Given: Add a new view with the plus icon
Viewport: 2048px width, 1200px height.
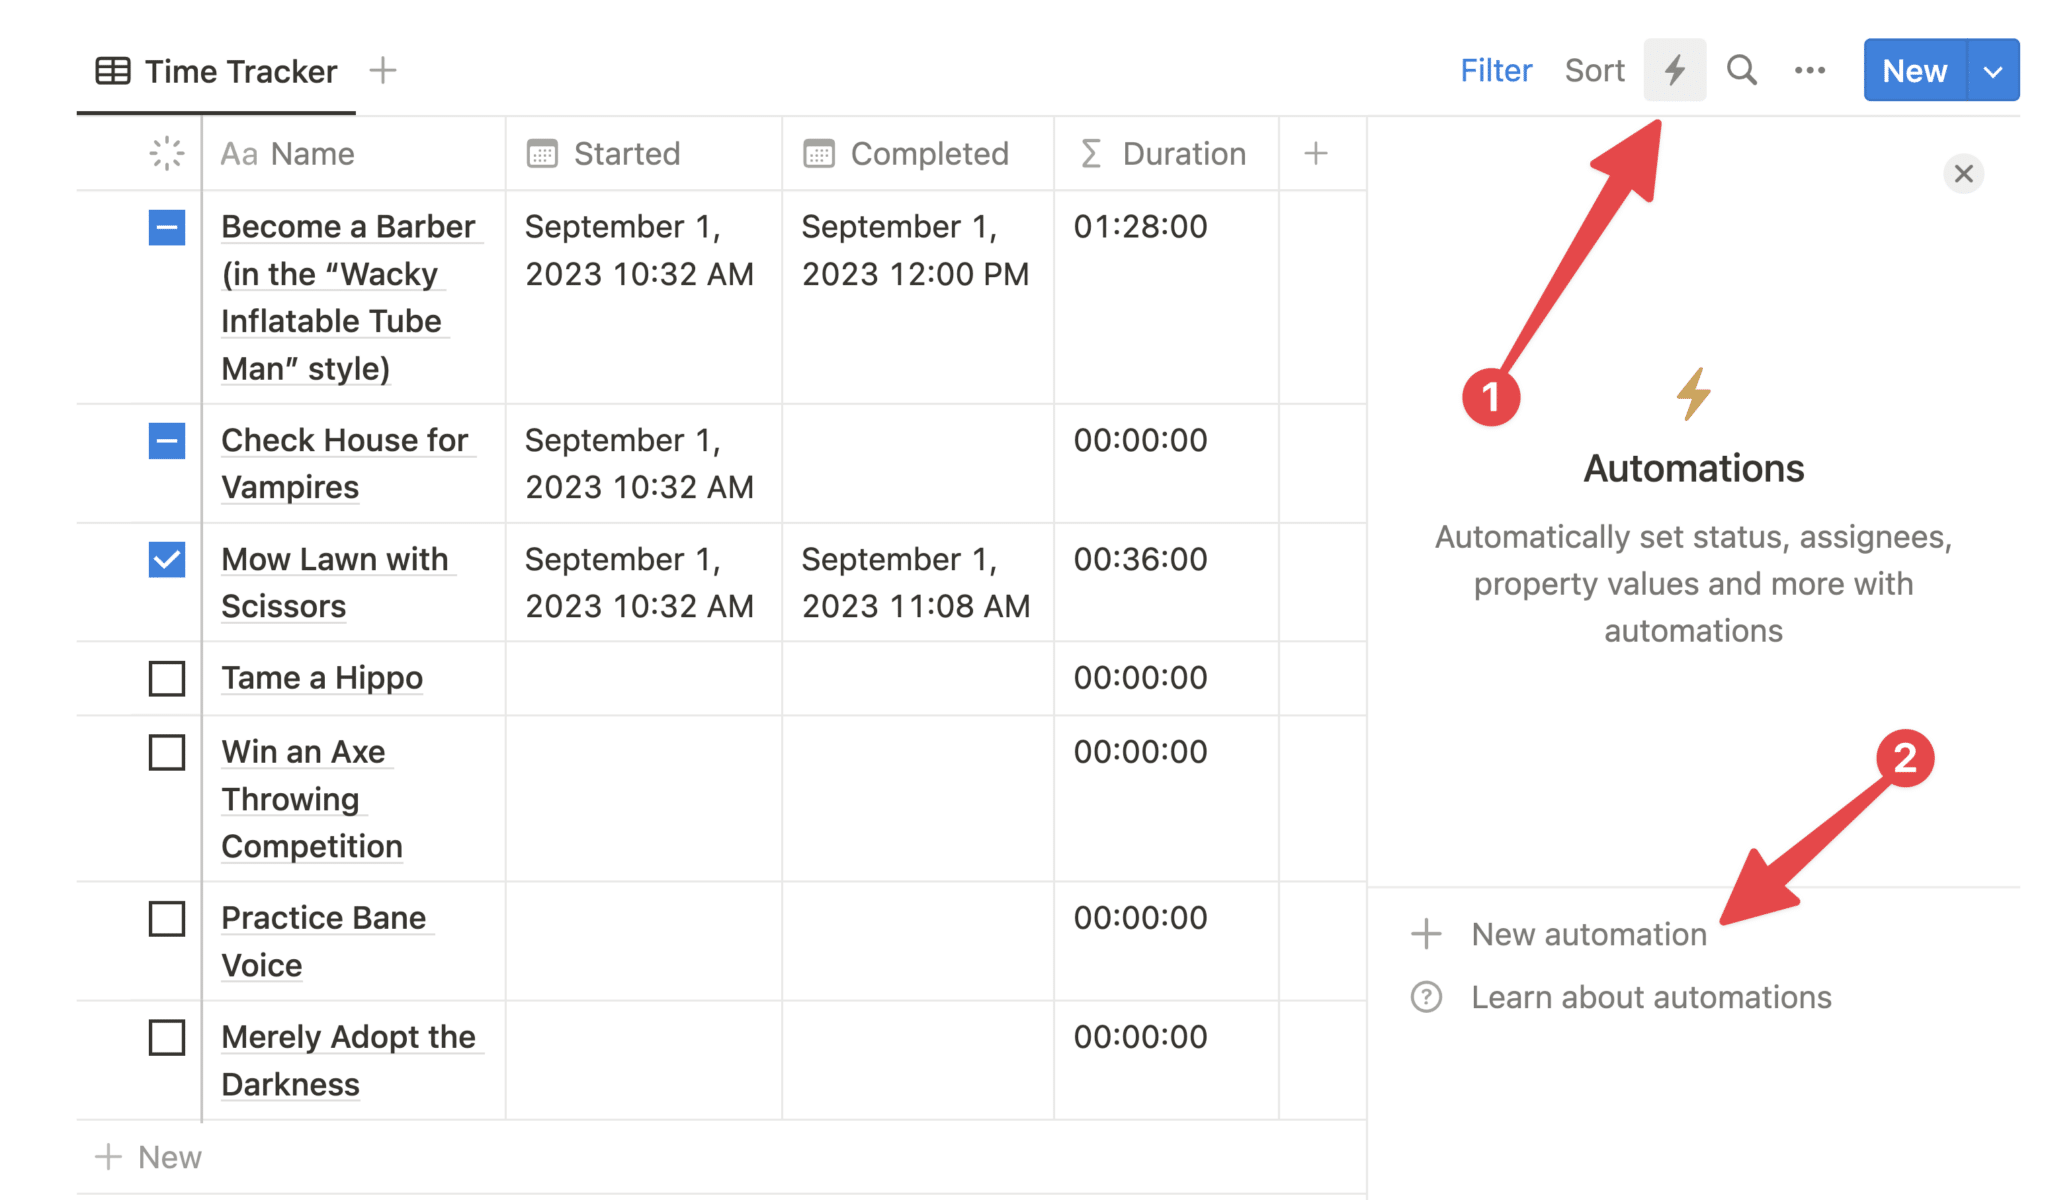Looking at the screenshot, I should click(x=383, y=70).
